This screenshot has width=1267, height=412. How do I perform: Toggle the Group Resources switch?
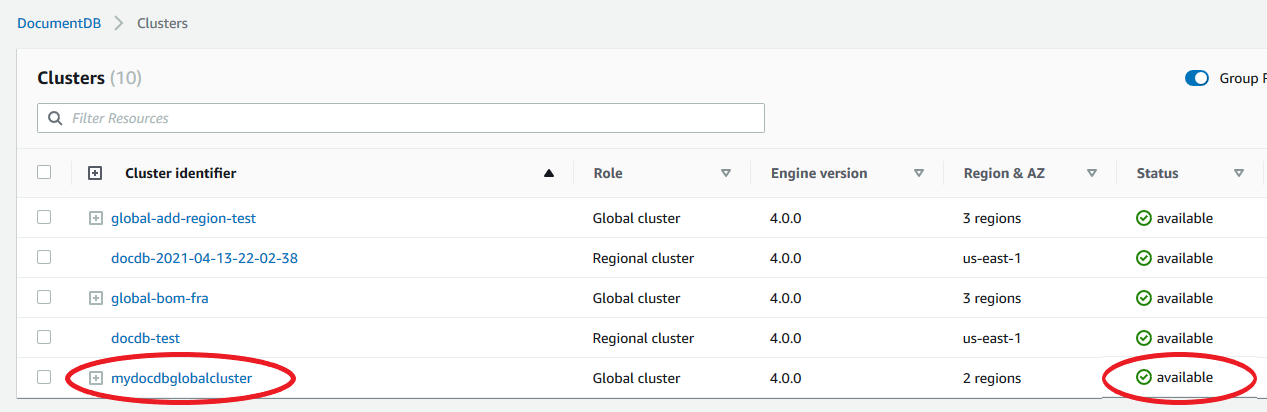(x=1196, y=79)
